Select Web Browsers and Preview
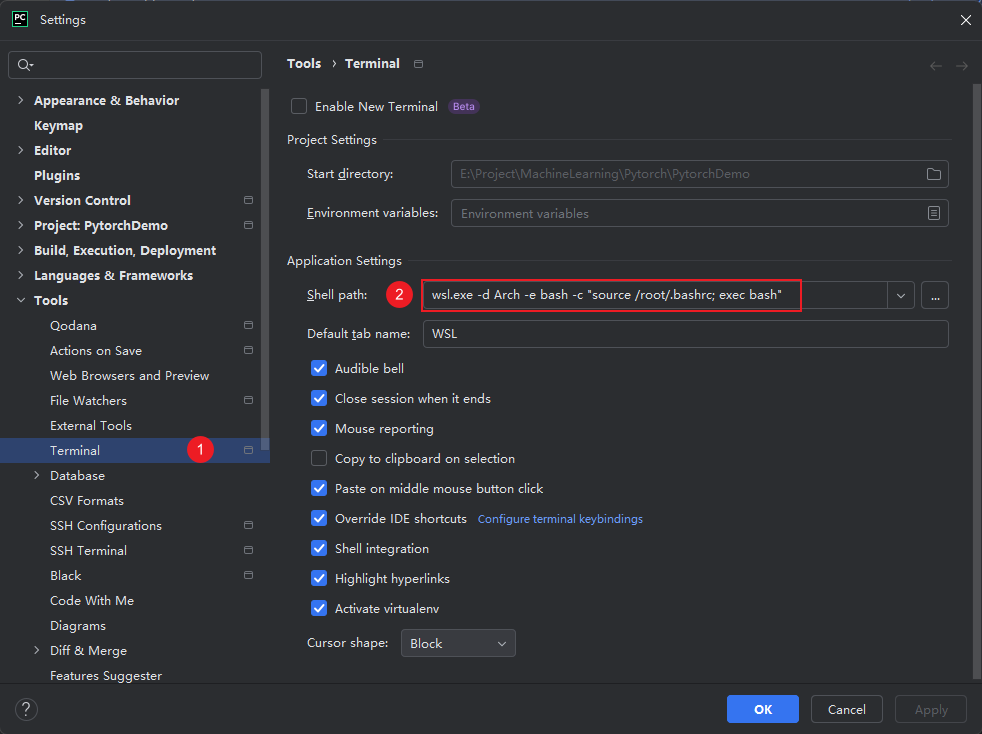The image size is (982, 734). click(130, 376)
